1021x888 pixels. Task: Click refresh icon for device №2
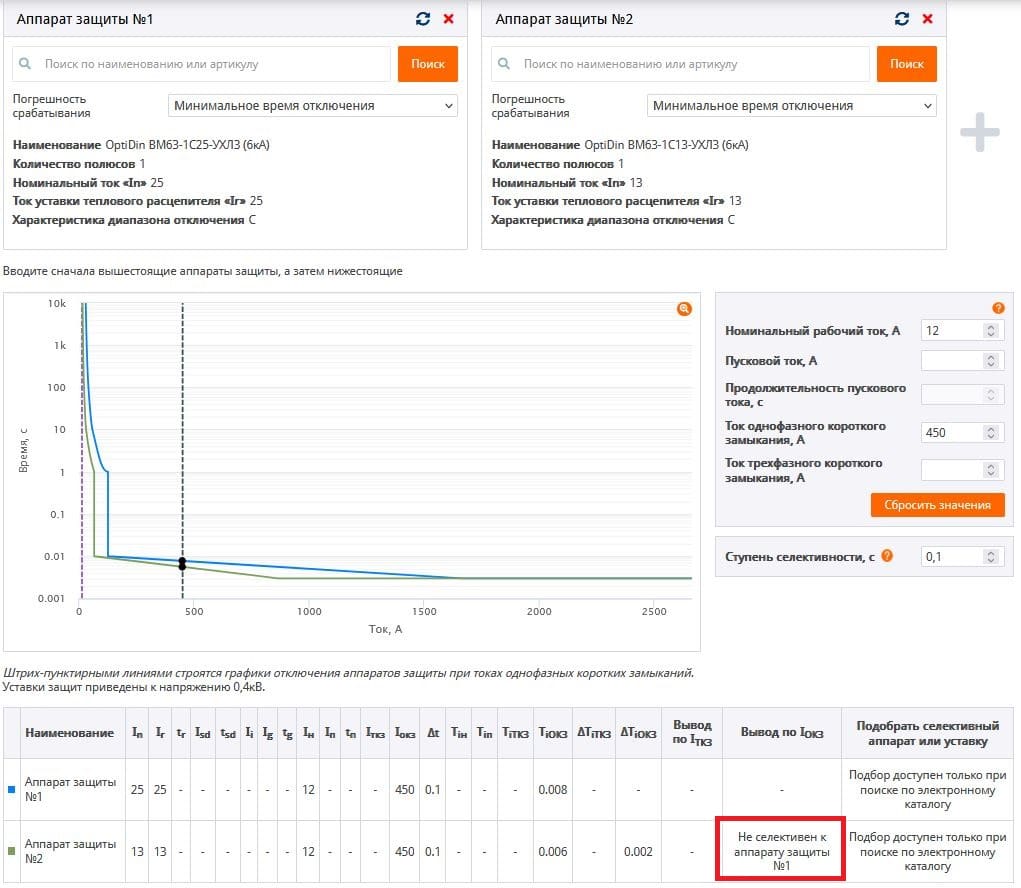click(902, 19)
